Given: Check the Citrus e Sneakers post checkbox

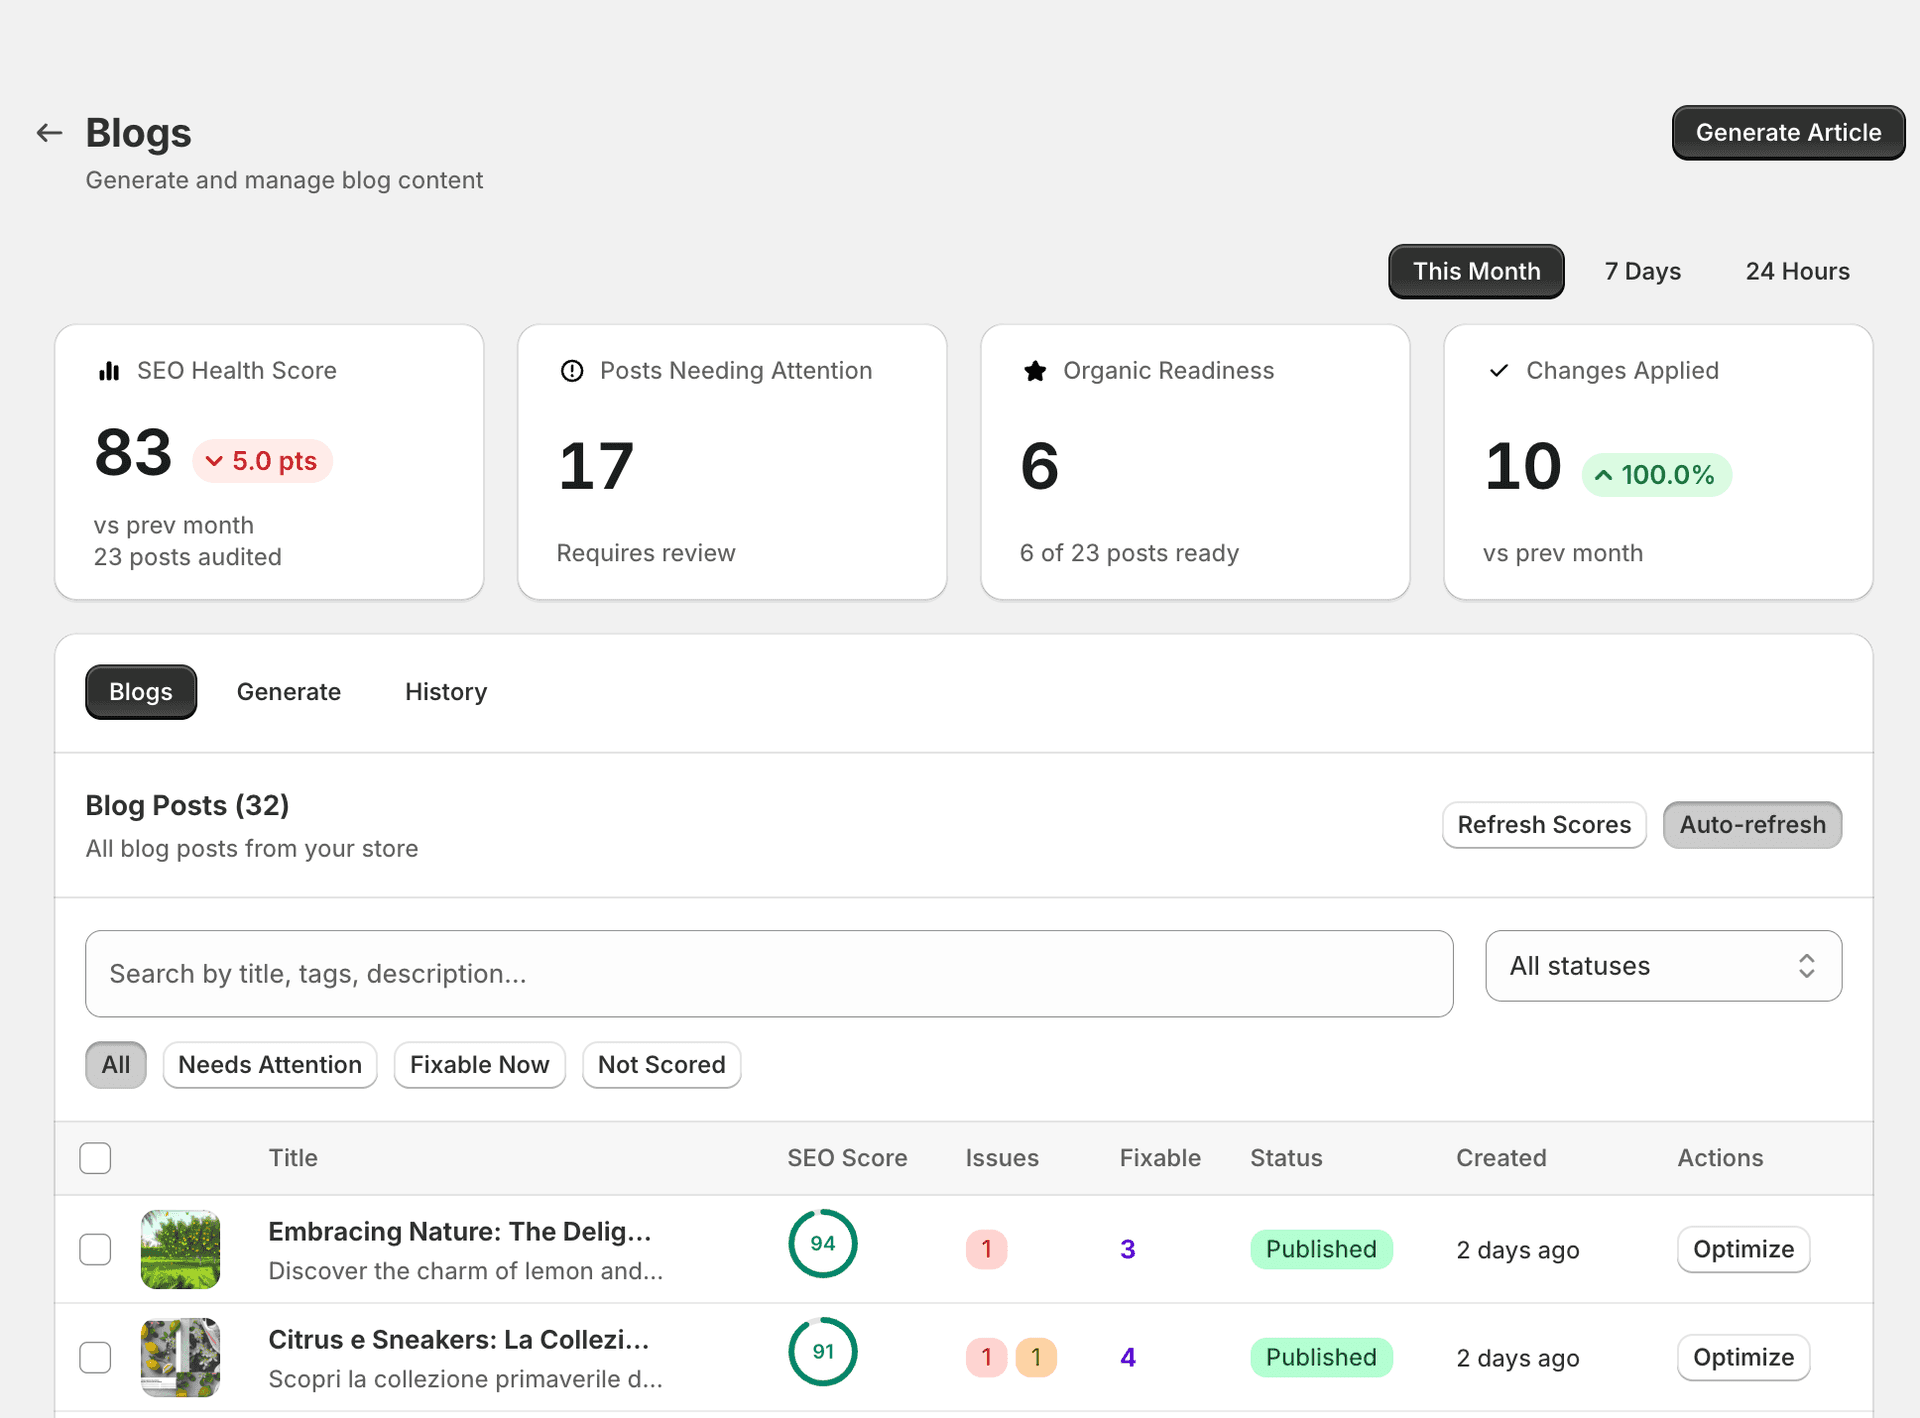Looking at the screenshot, I should tap(95, 1357).
